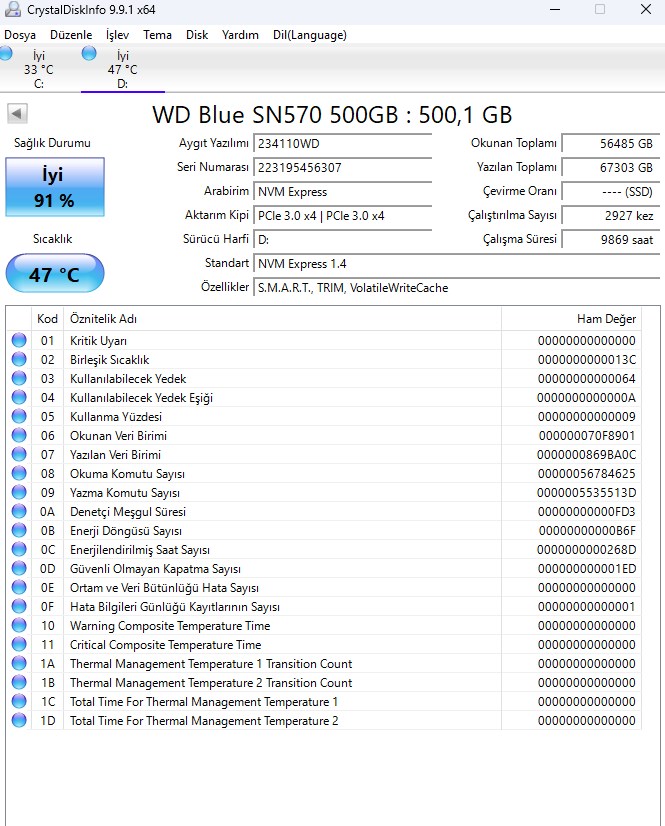Click the Öznitelik Adı column header

pyautogui.click(x=282, y=319)
